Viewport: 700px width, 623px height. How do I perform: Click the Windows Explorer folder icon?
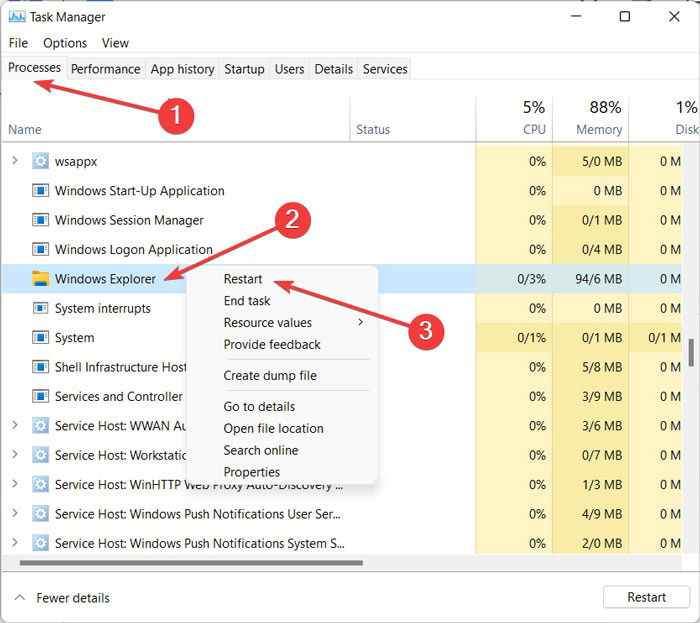[x=40, y=278]
